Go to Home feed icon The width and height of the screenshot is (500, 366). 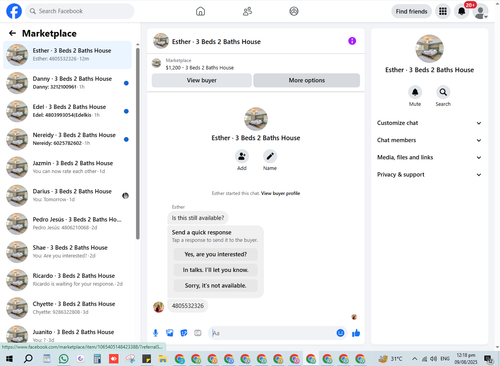[200, 11]
